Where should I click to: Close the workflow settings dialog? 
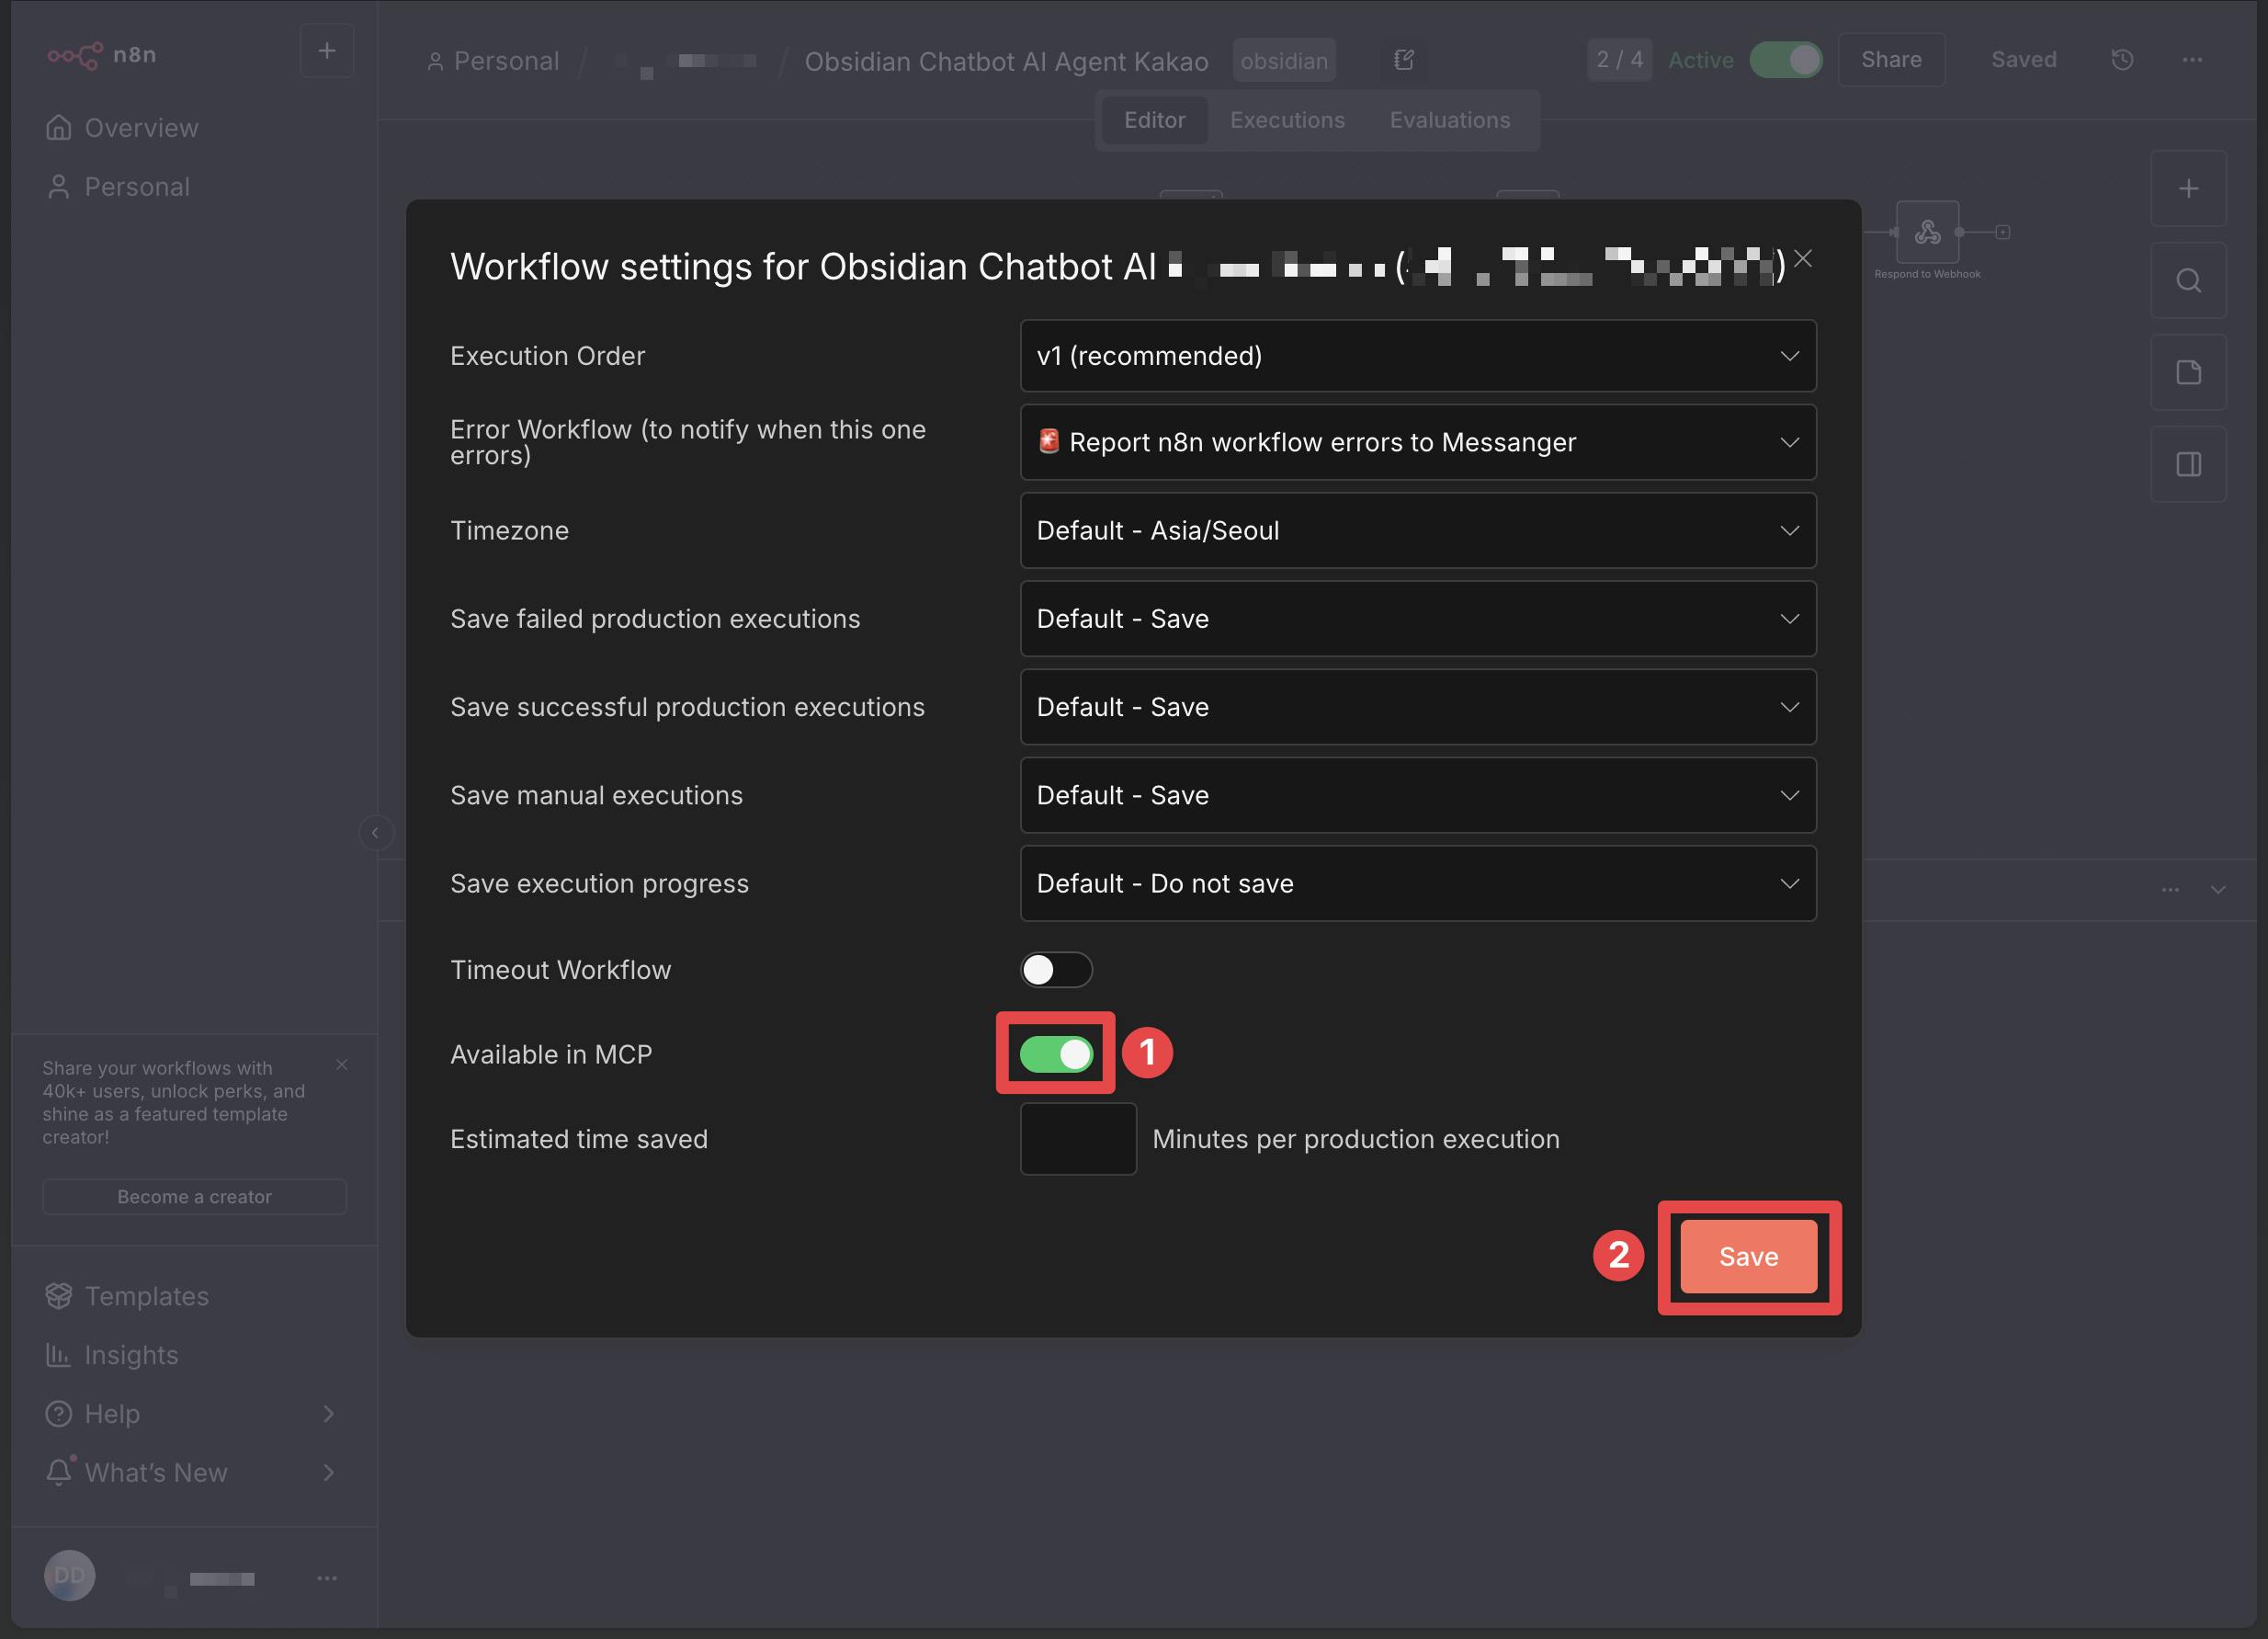1803,259
